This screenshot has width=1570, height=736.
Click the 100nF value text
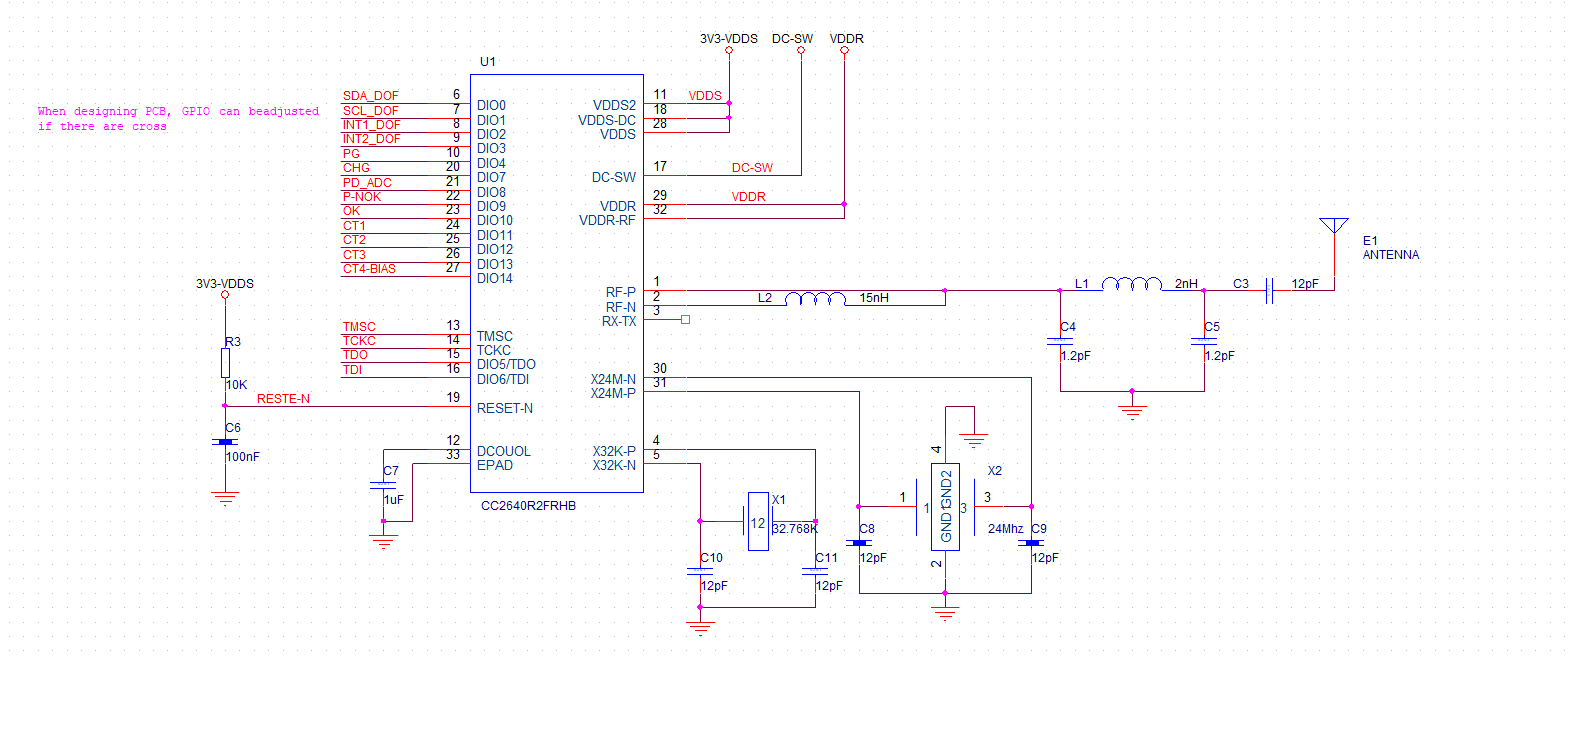pos(243,457)
